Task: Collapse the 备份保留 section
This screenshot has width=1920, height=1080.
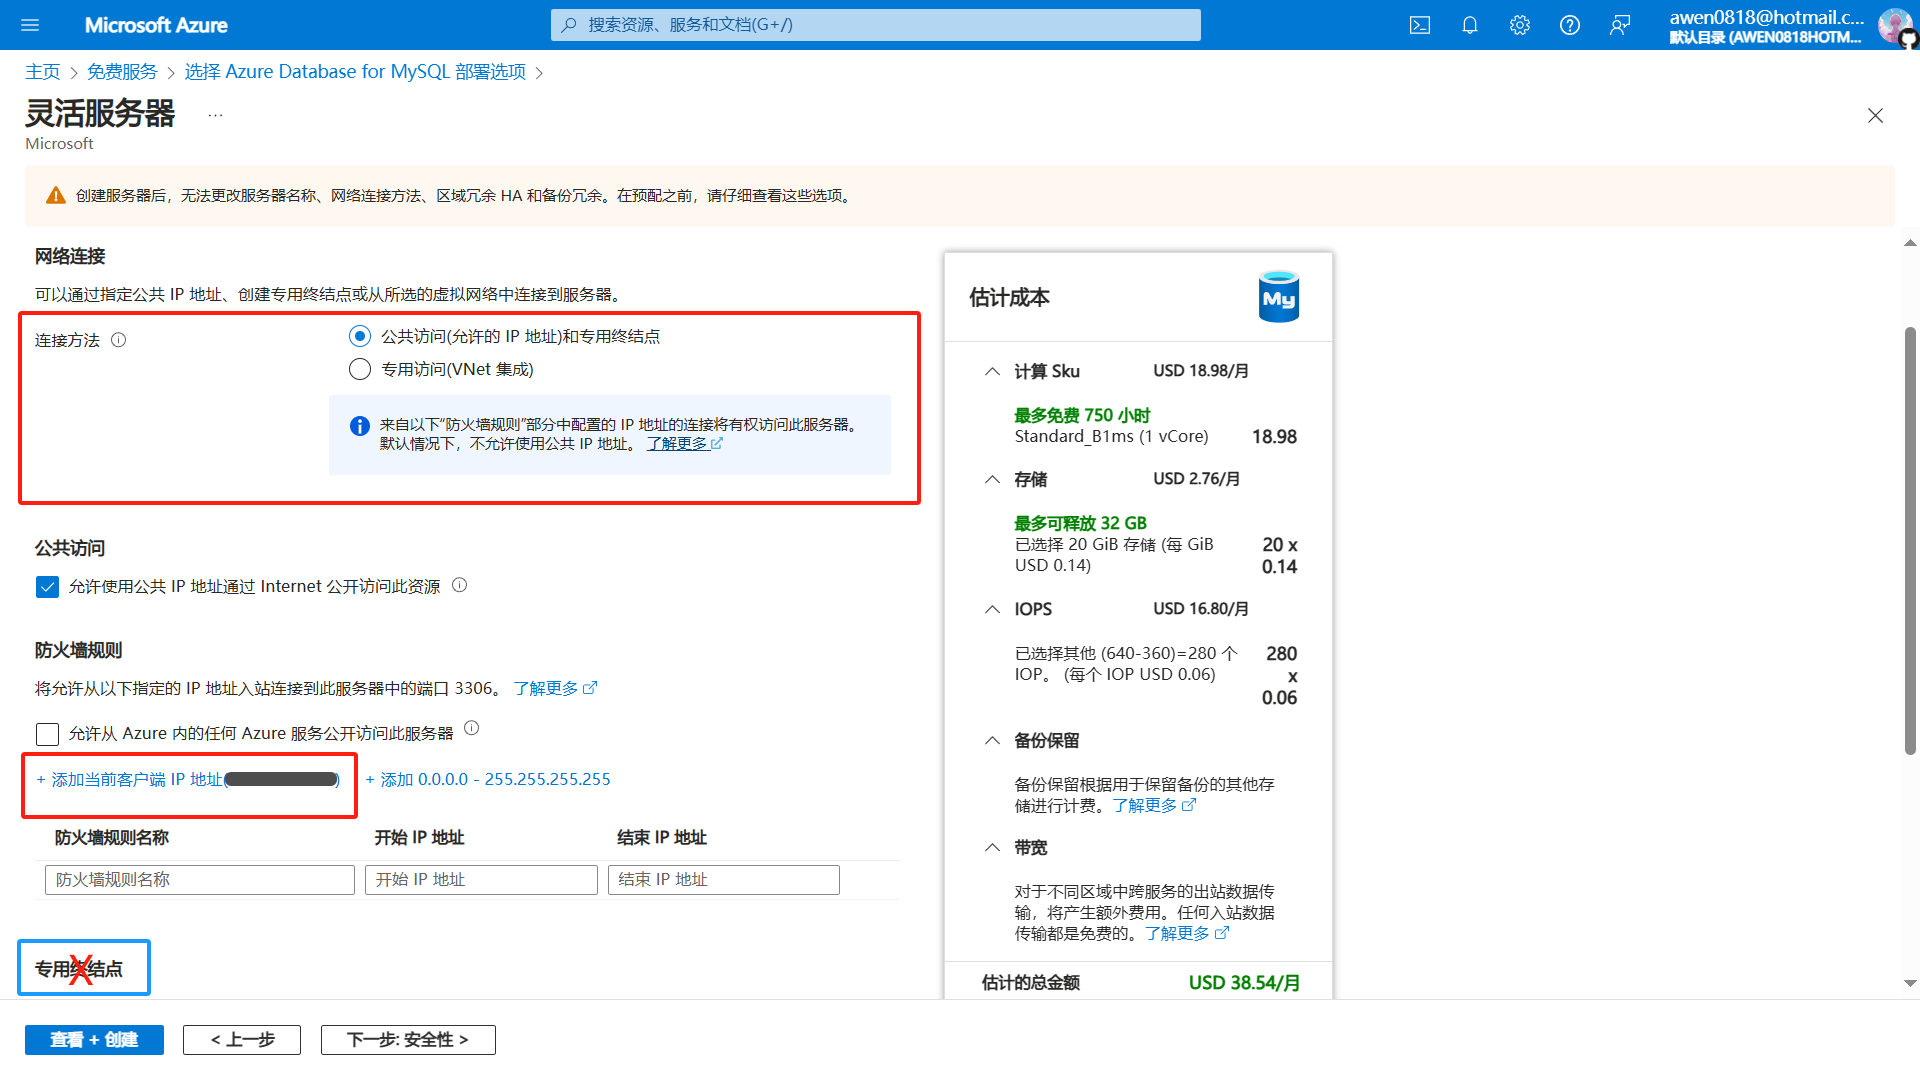Action: pos(992,740)
